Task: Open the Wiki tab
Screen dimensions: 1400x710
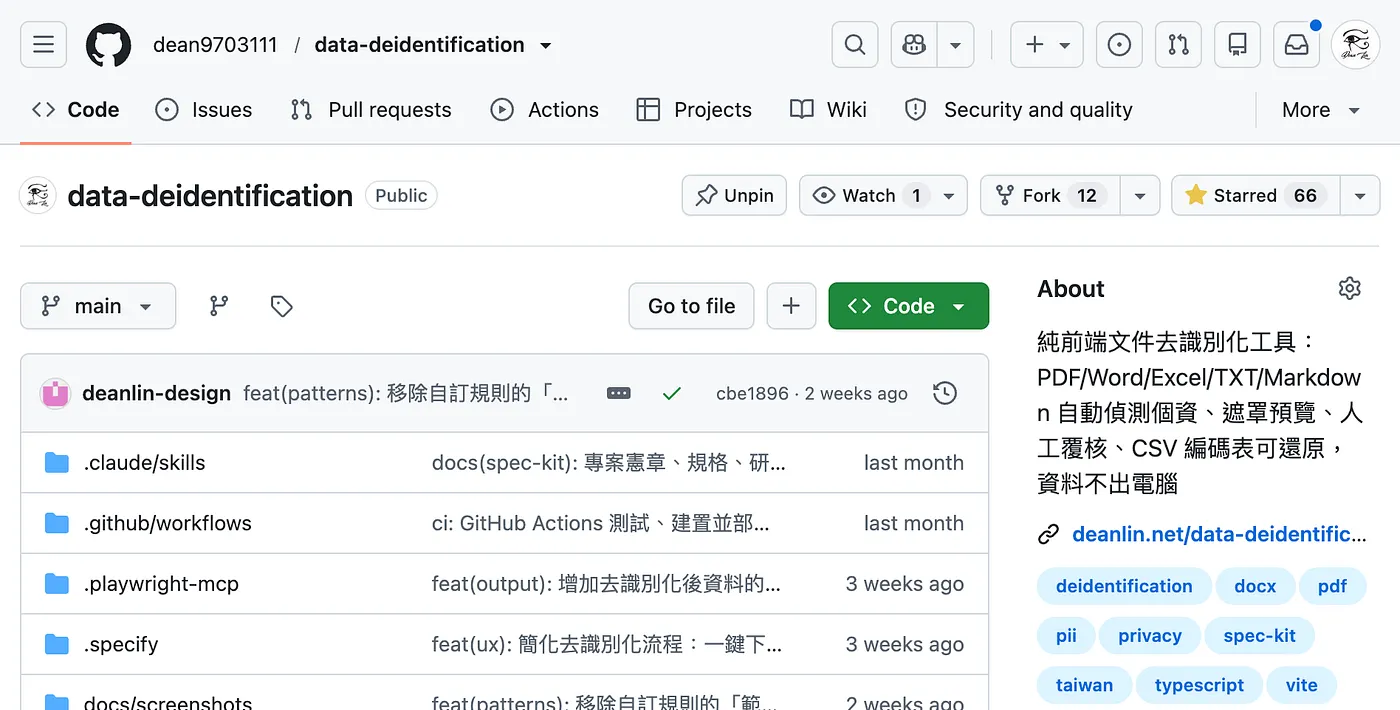Action: tap(829, 110)
